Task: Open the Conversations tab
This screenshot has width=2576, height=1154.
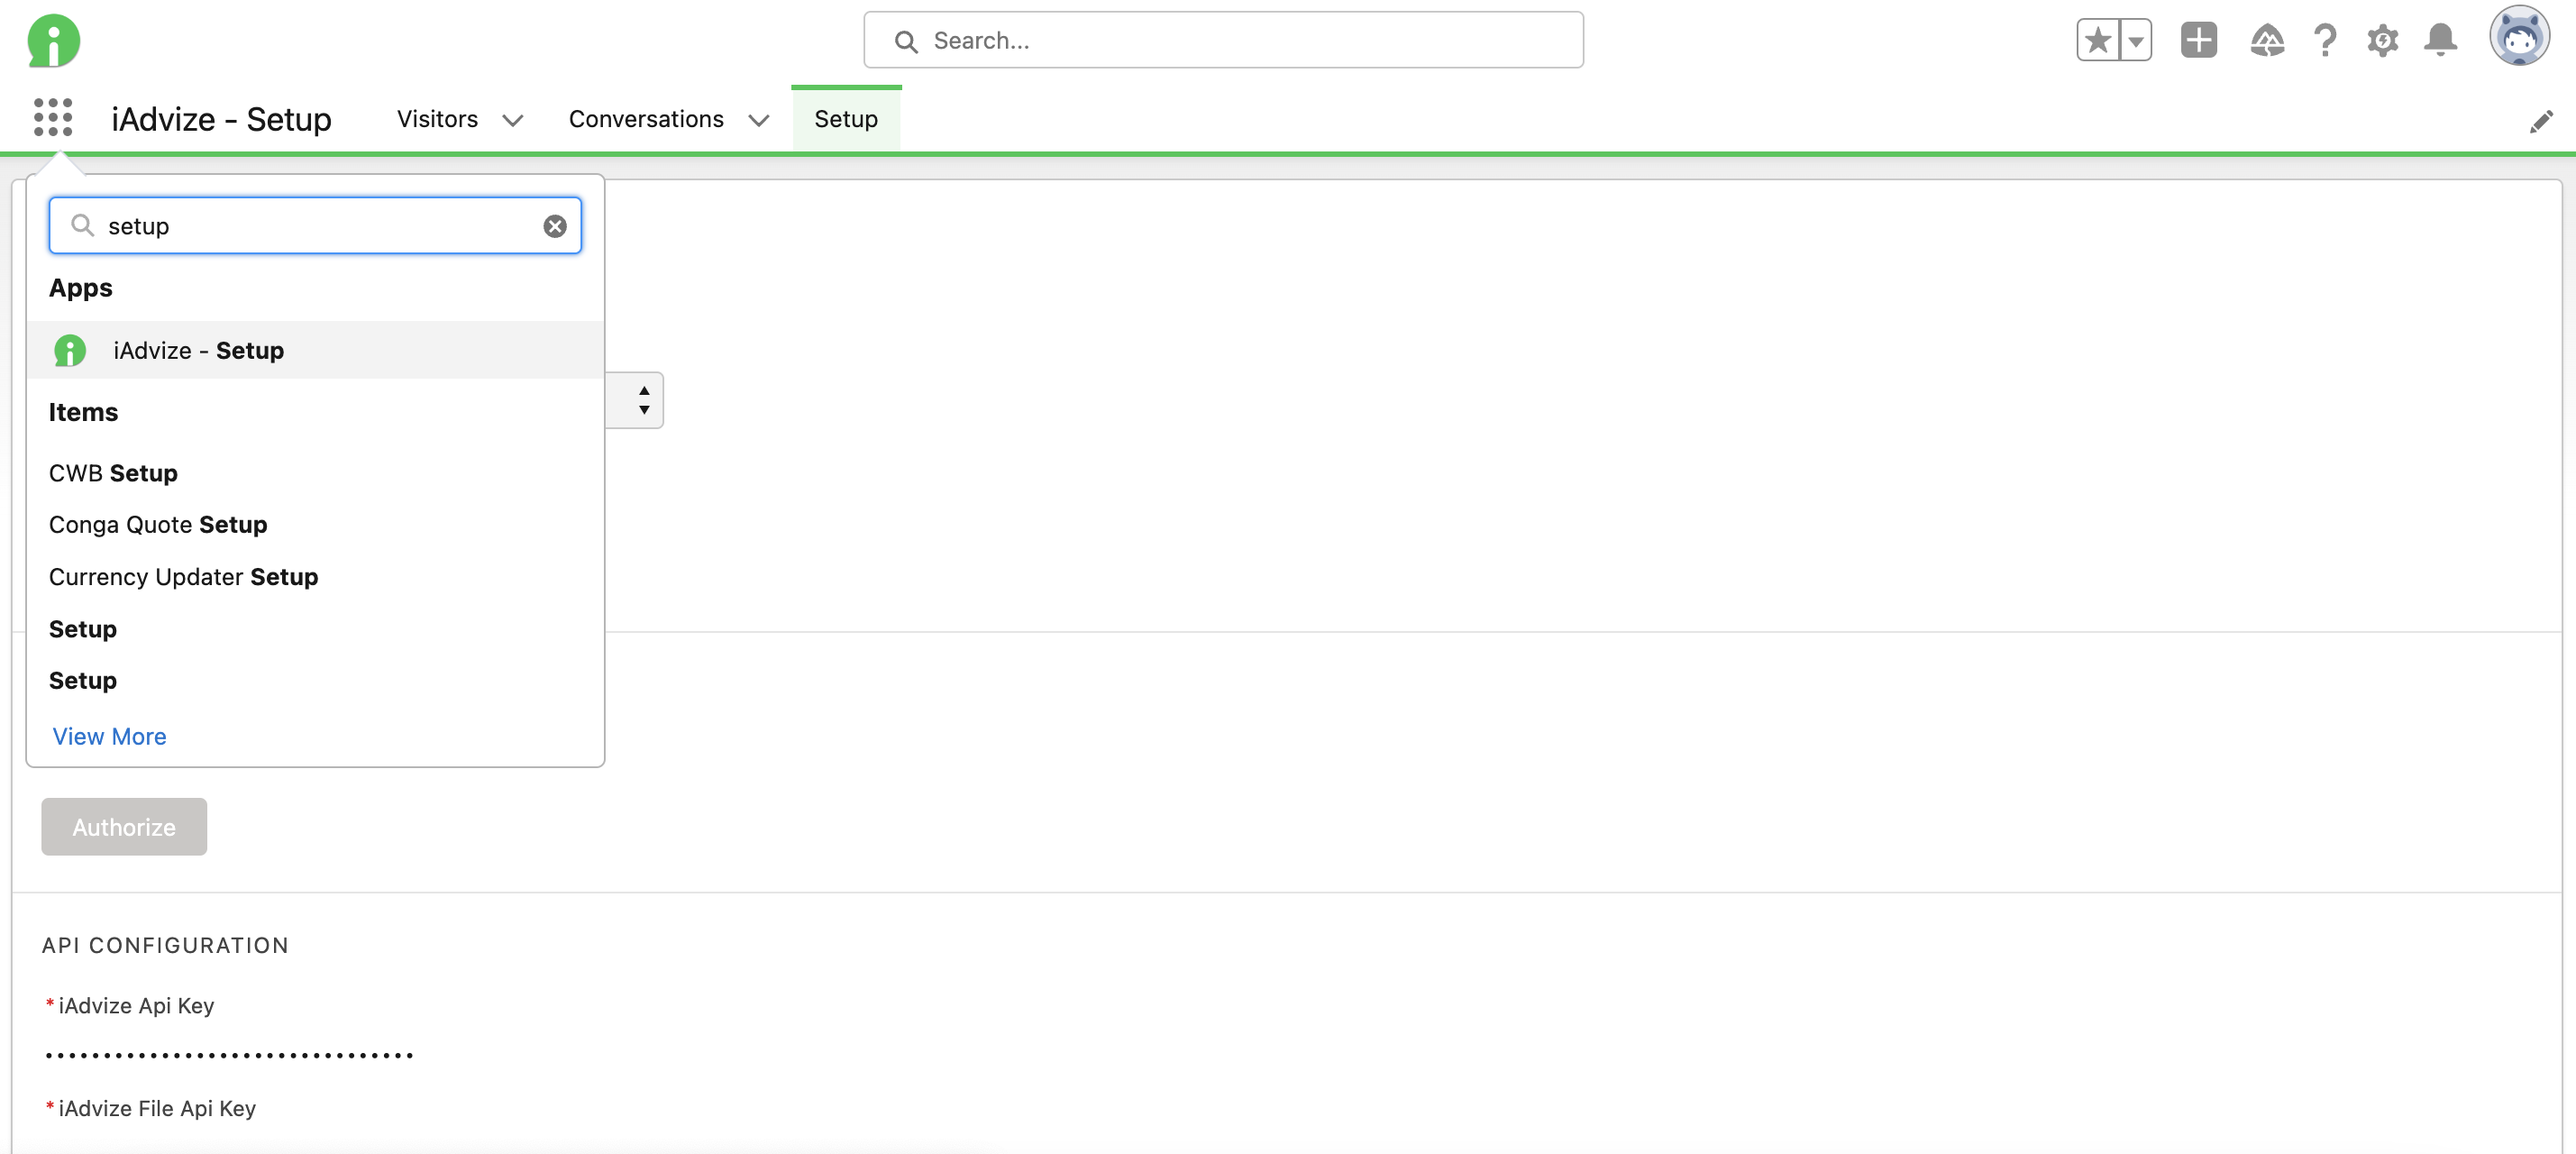Action: (x=646, y=119)
